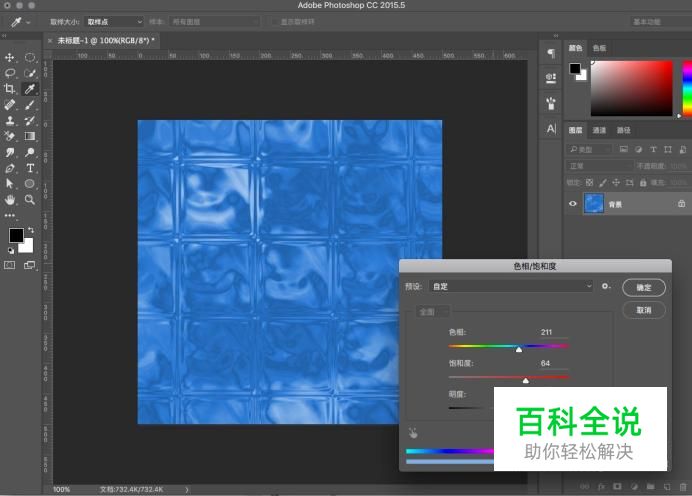Select the Eyedropper tool

pos(30,89)
